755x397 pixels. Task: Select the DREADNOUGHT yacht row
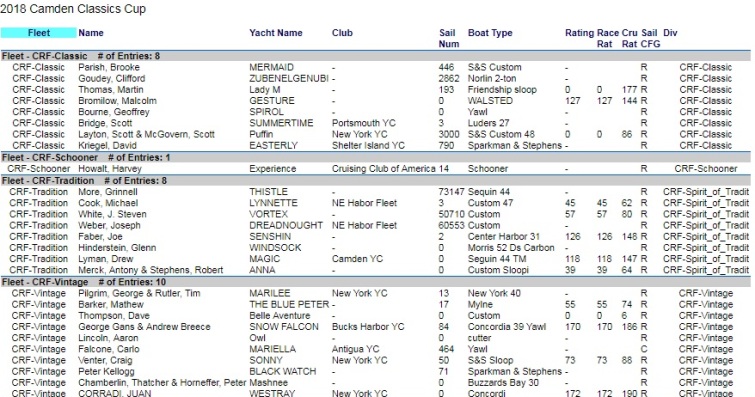click(x=376, y=225)
